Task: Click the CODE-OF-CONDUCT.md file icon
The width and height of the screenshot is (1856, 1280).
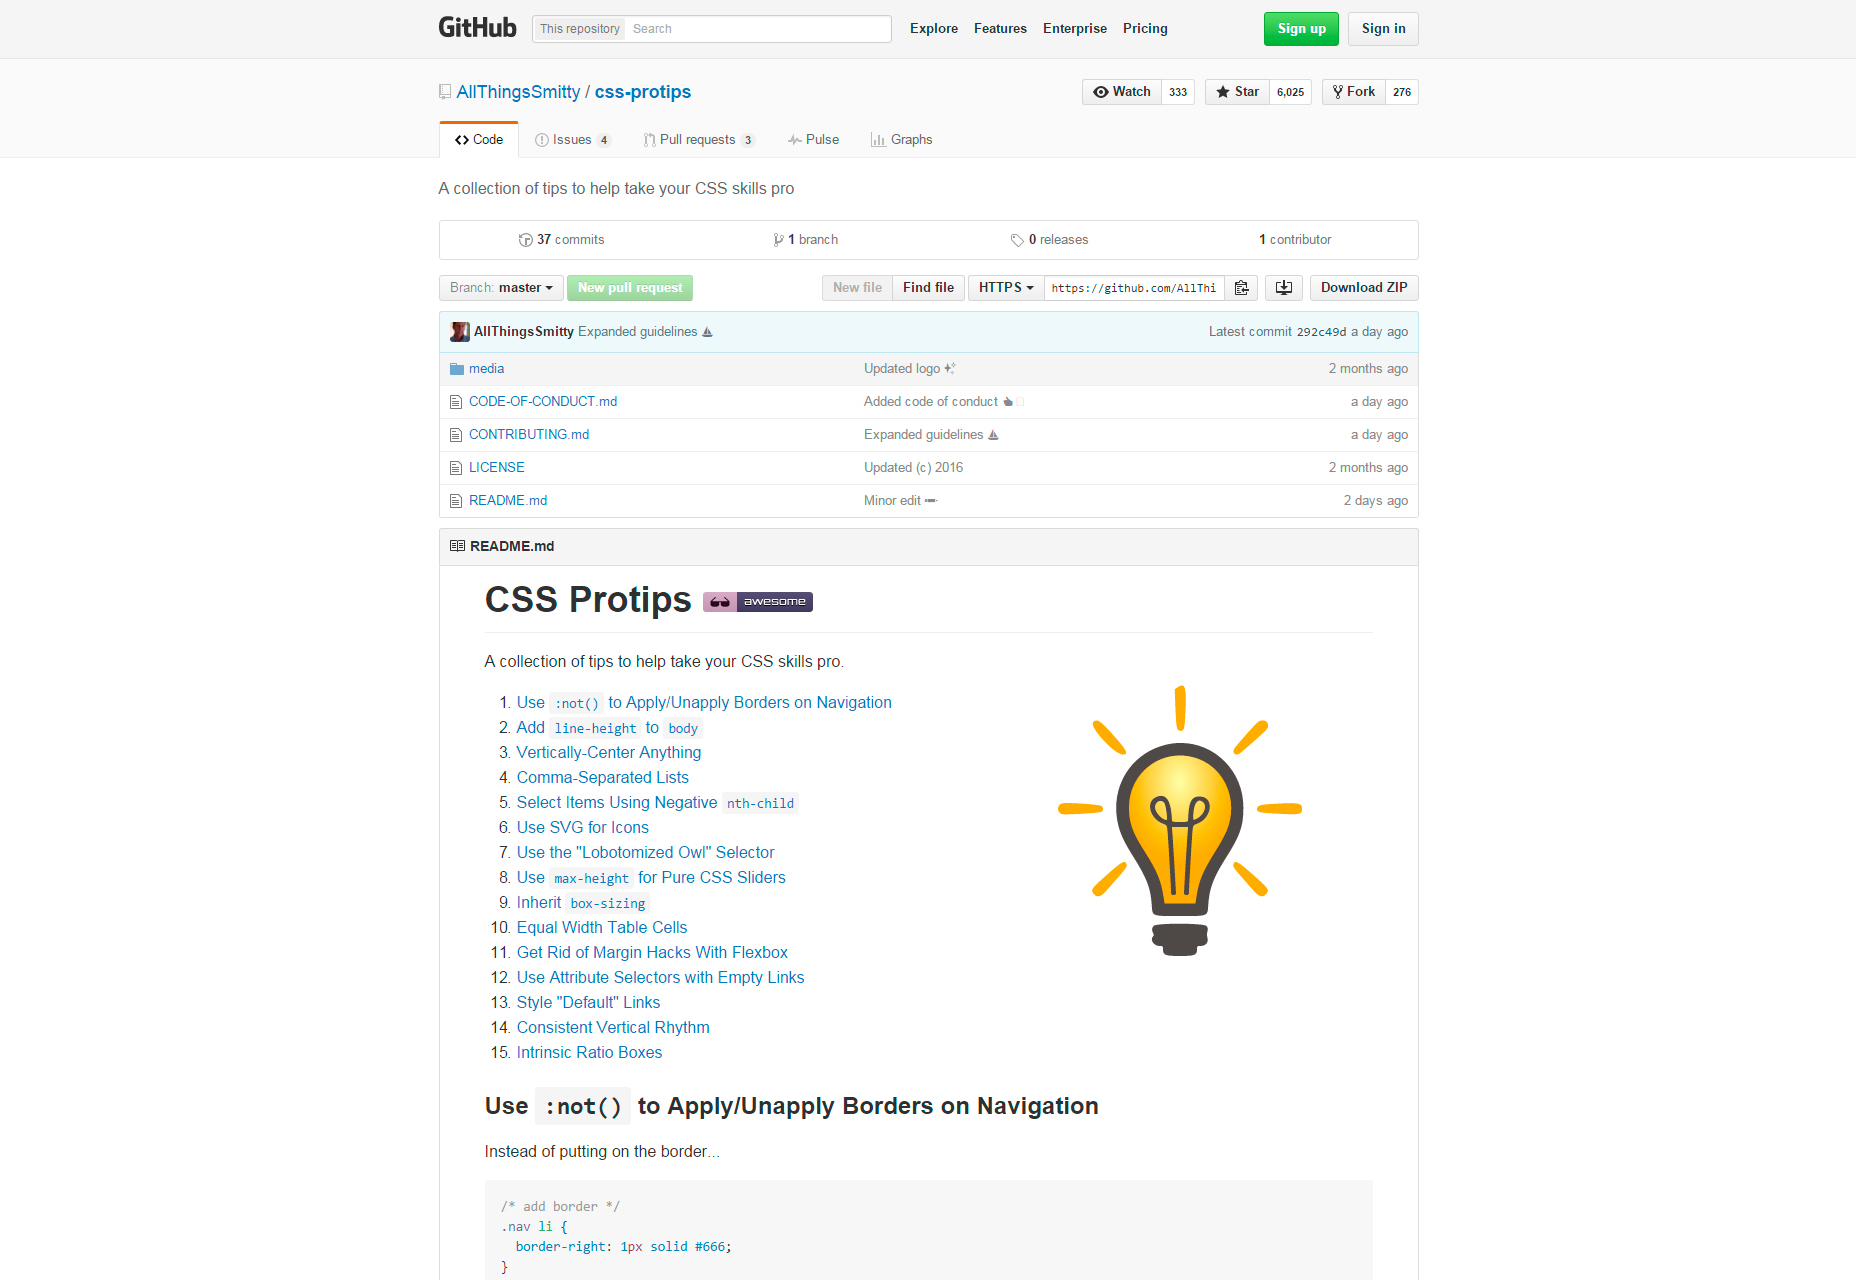Action: [456, 402]
